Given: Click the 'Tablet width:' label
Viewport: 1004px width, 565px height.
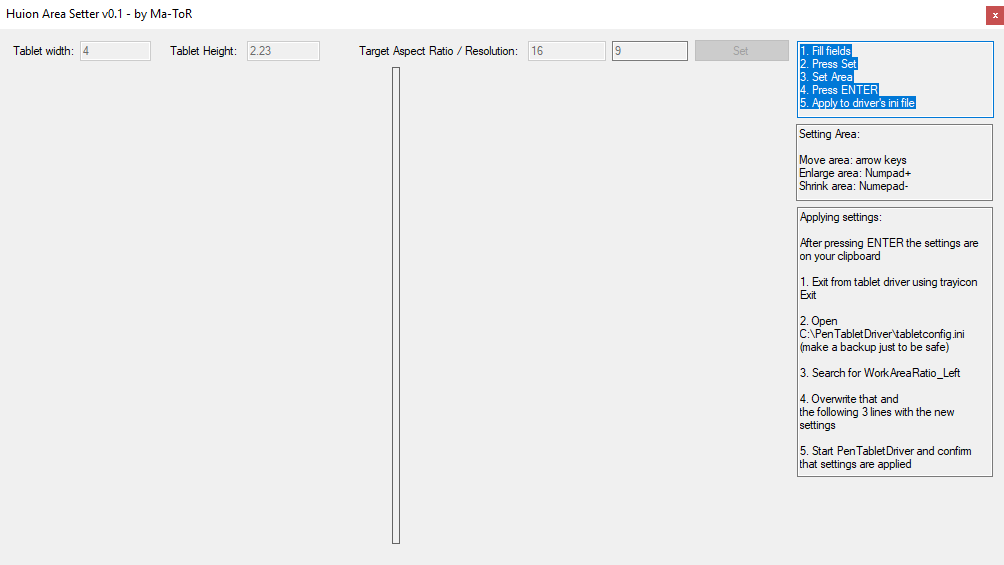Looking at the screenshot, I should 44,51.
